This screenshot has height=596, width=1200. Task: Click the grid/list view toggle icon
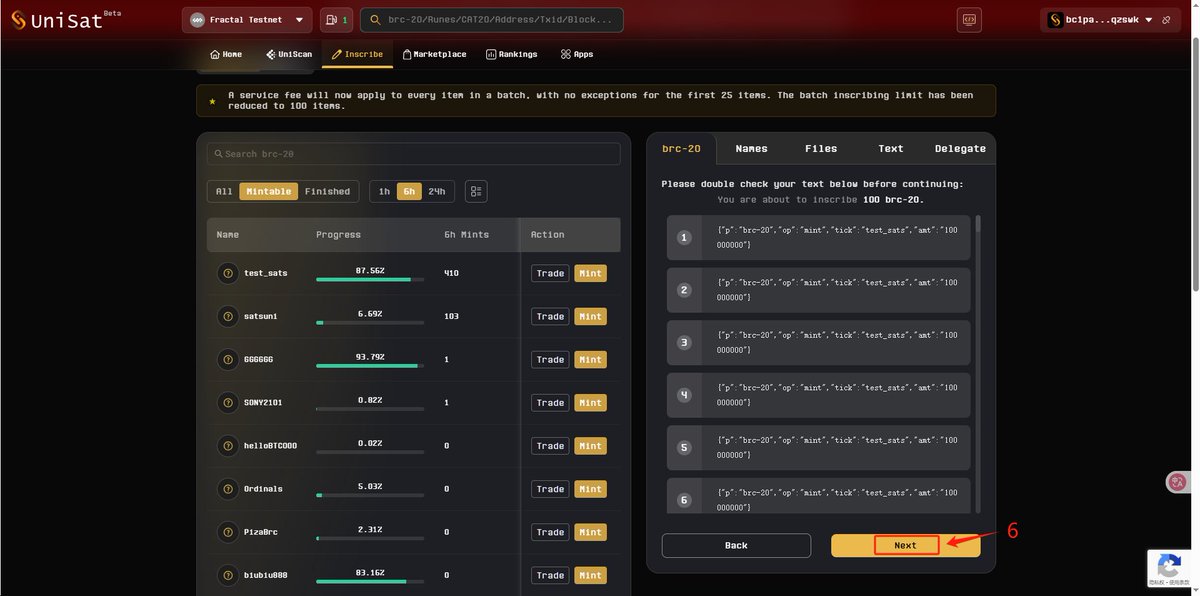(x=476, y=191)
